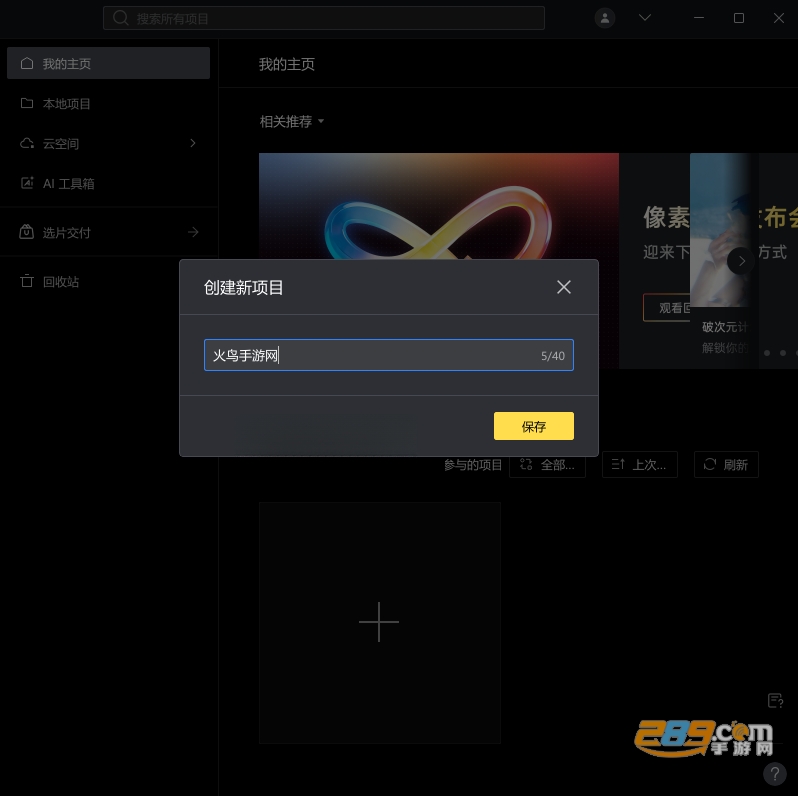Open the user account avatar icon
Image resolution: width=798 pixels, height=796 pixels.
pyautogui.click(x=605, y=18)
